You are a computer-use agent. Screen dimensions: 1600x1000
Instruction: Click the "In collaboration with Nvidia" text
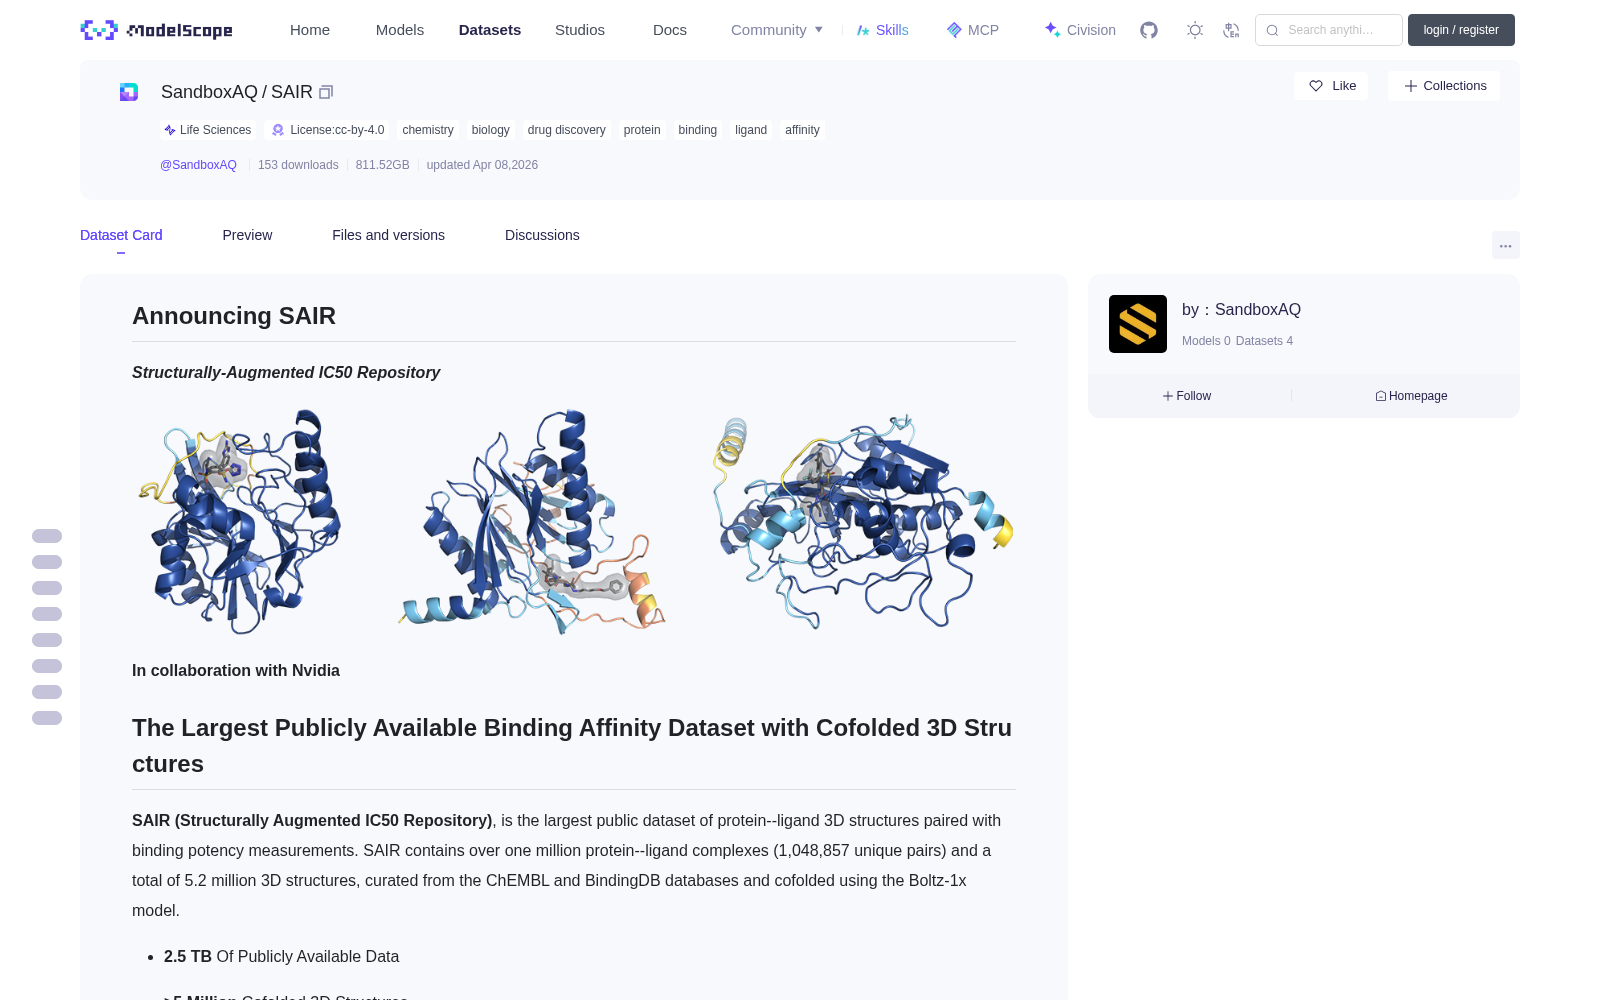236,670
